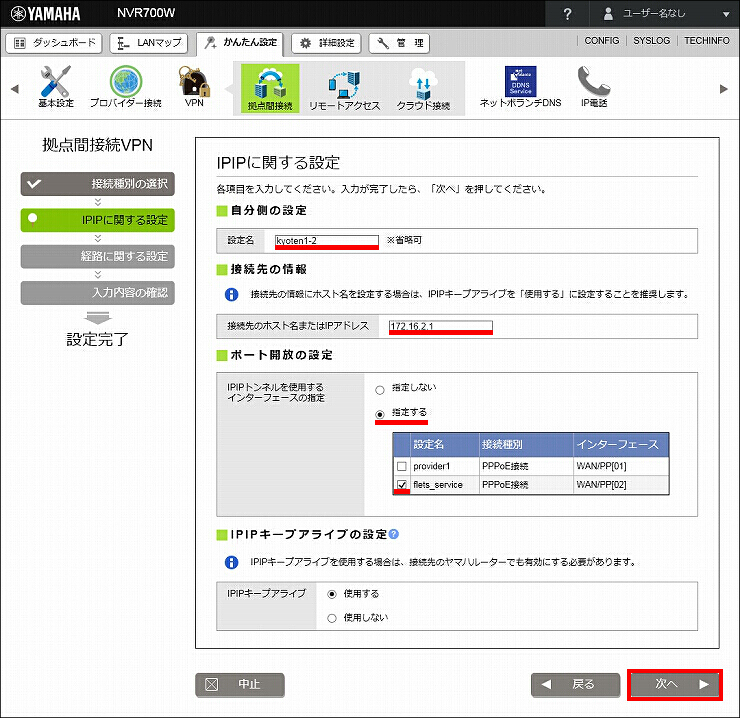This screenshot has width=740, height=718.
Task: Open the リモートアクセス icon
Action: click(345, 90)
